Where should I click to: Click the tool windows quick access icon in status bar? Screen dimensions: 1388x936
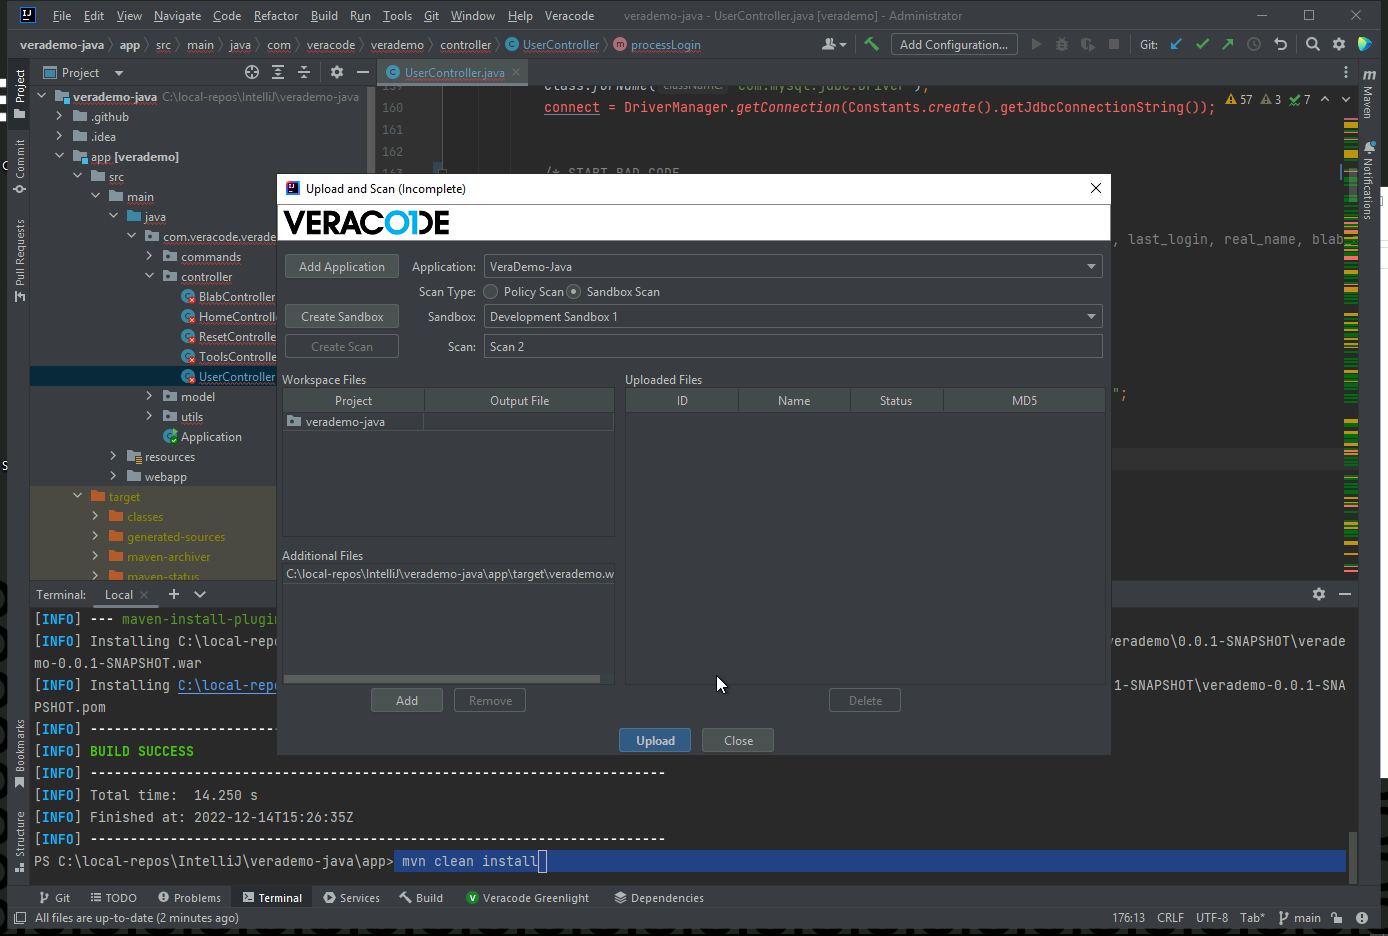[x=19, y=918]
